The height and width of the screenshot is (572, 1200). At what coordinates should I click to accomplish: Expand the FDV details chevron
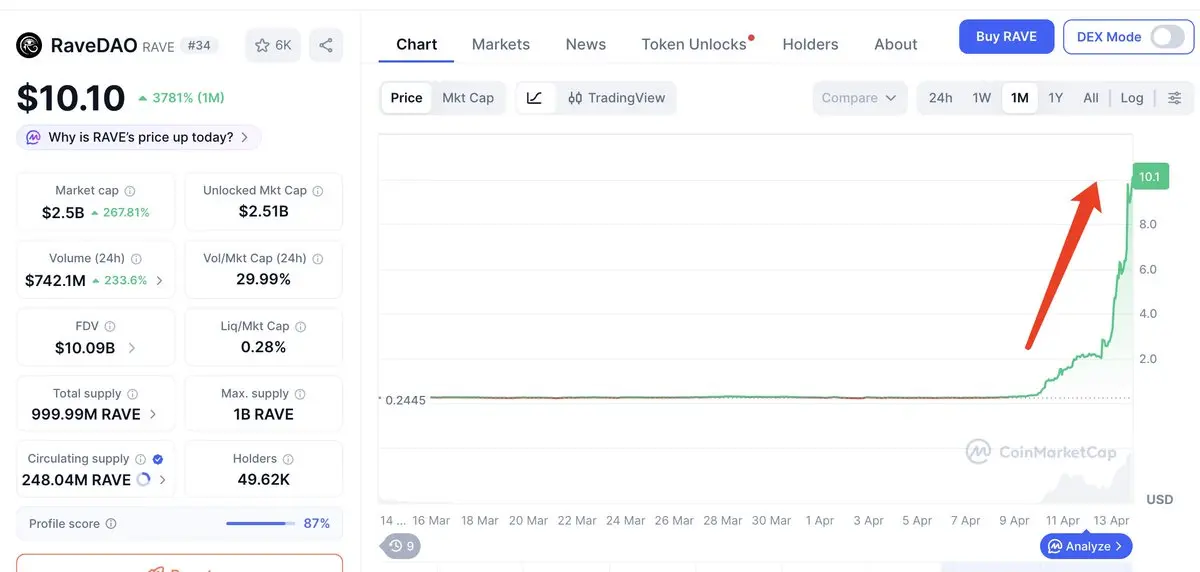click(x=132, y=348)
